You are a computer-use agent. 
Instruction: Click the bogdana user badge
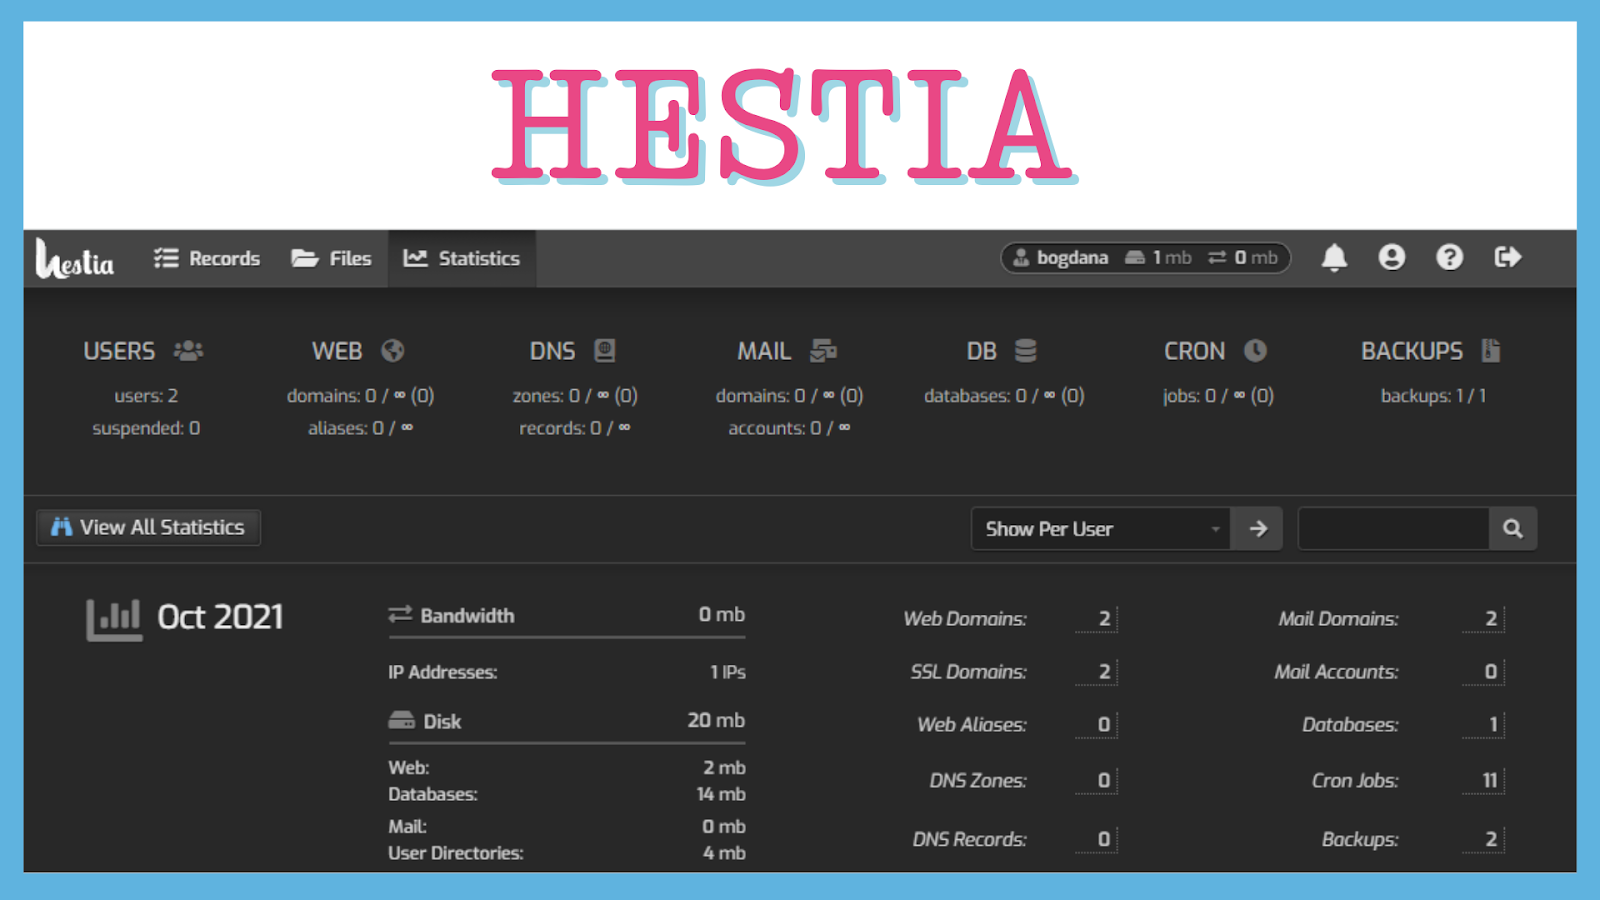click(x=1146, y=258)
